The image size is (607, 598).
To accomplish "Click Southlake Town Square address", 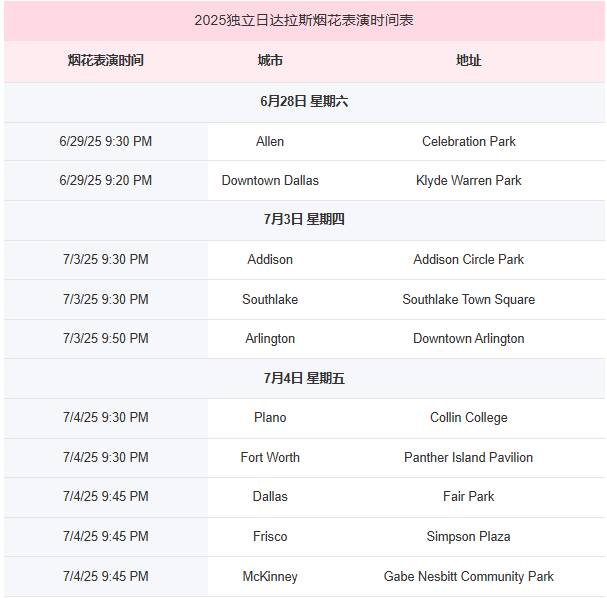I will click(468, 300).
